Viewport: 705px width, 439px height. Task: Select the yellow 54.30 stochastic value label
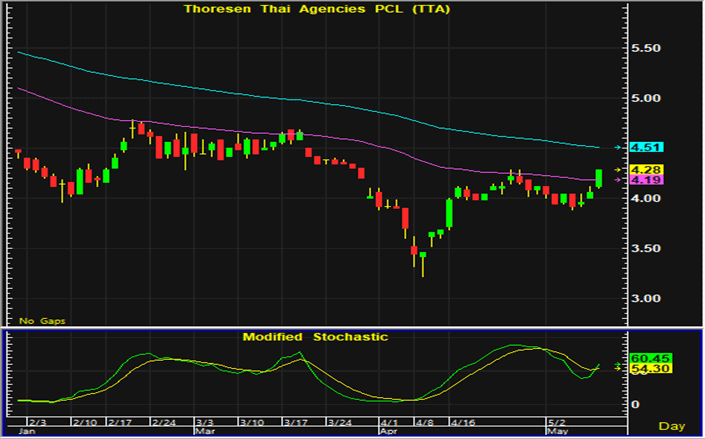pyautogui.click(x=648, y=370)
